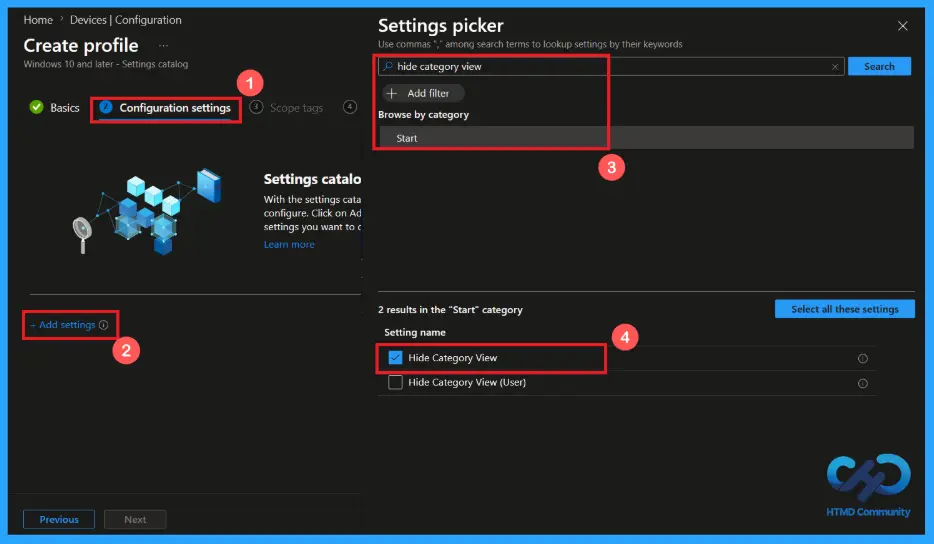Screen dimensions: 934x544
Task: Click info icon for Hide Category View (User)
Action: pyautogui.click(x=862, y=383)
